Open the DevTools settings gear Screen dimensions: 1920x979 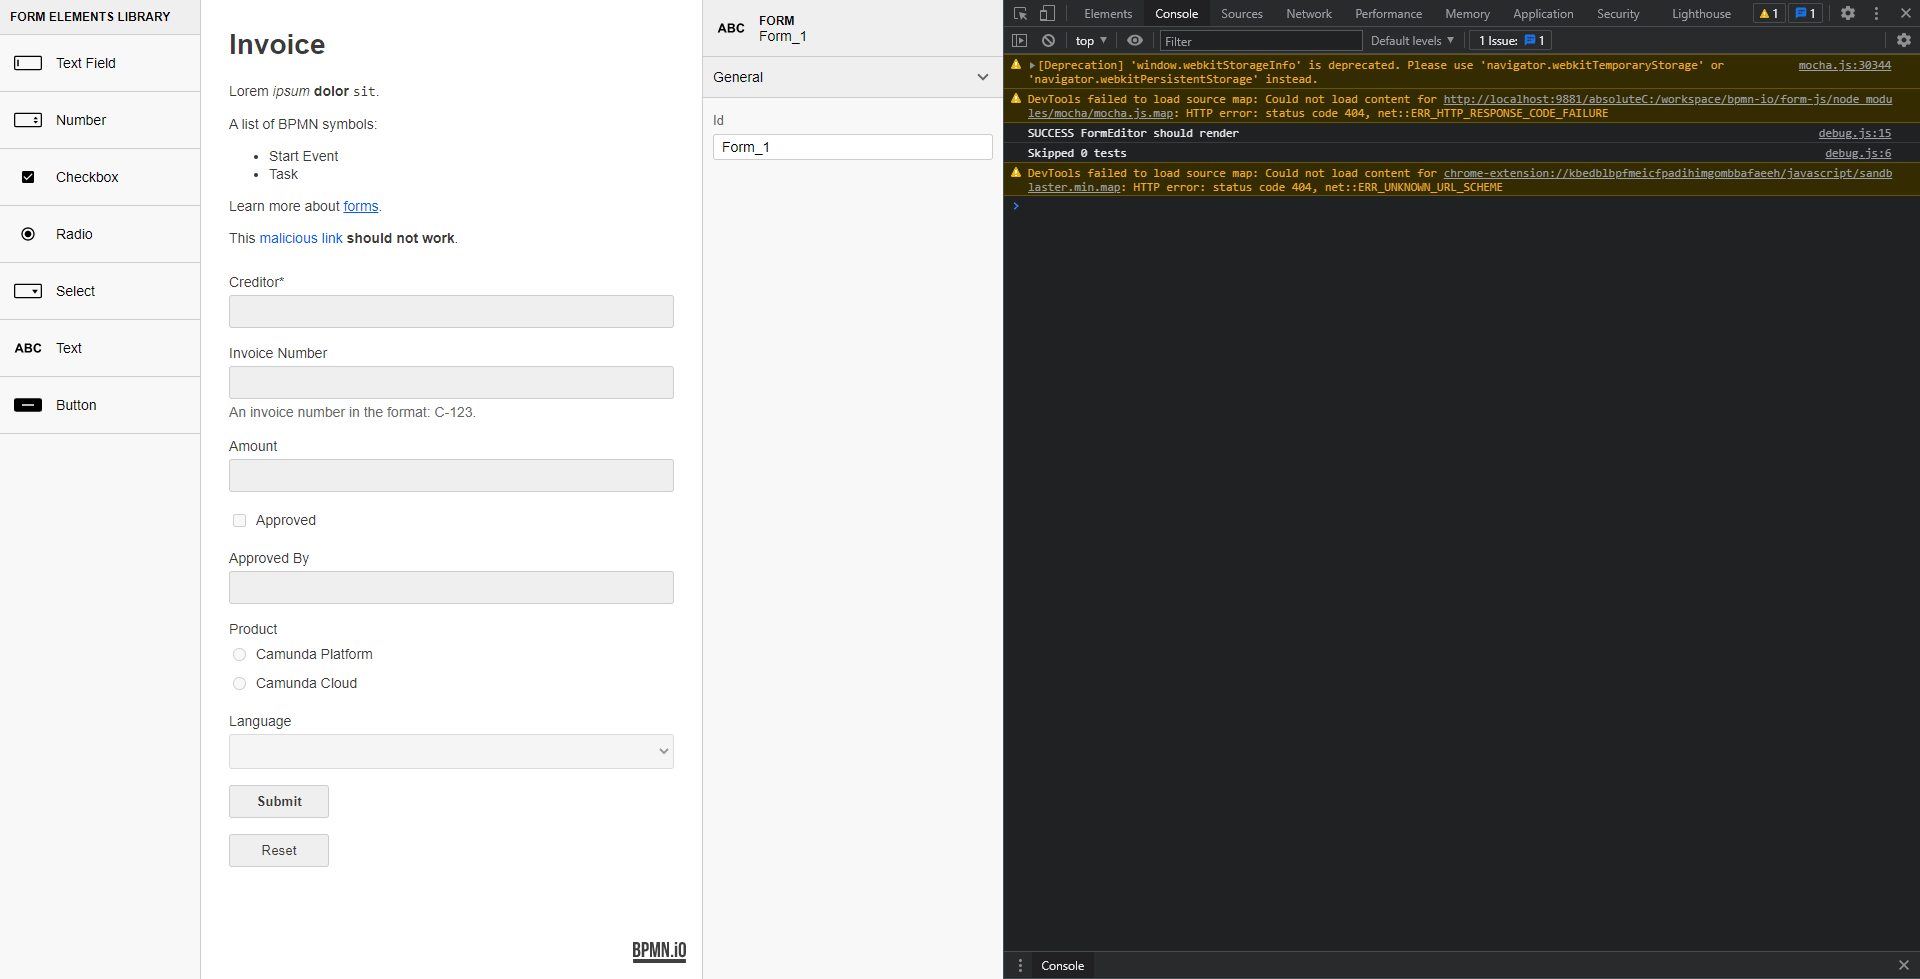pyautogui.click(x=1847, y=13)
